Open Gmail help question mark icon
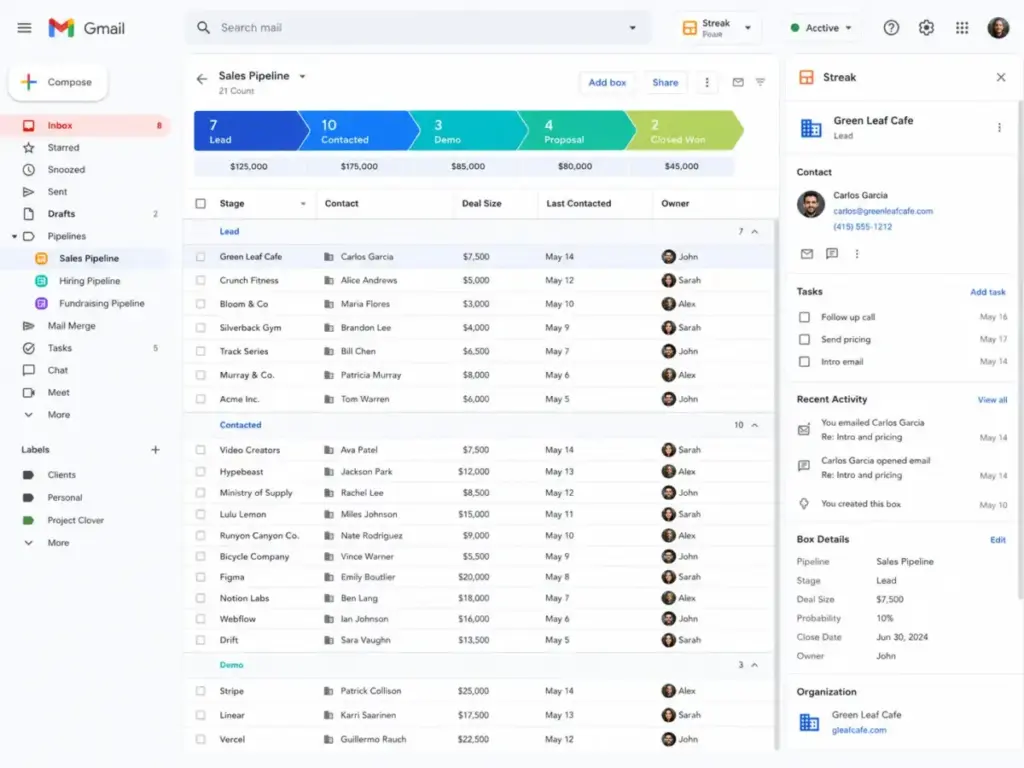Screen dimensions: 1024x768 click(x=891, y=27)
